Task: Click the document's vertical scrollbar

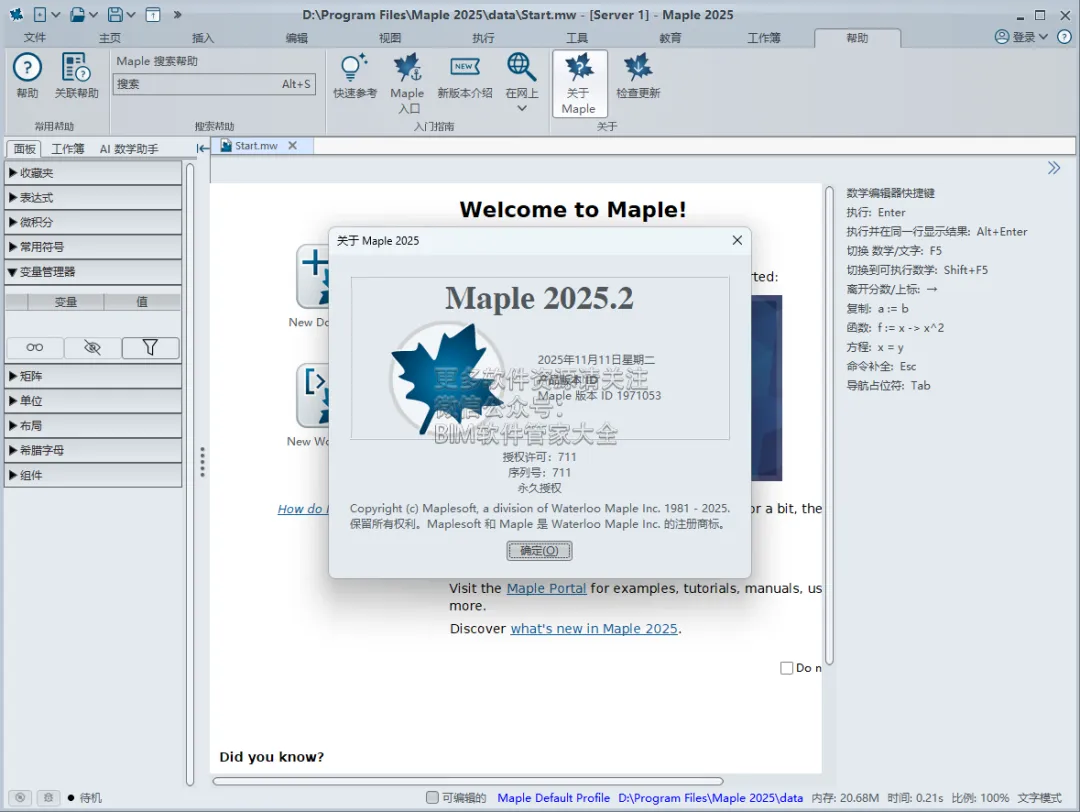Action: pyautogui.click(x=829, y=426)
